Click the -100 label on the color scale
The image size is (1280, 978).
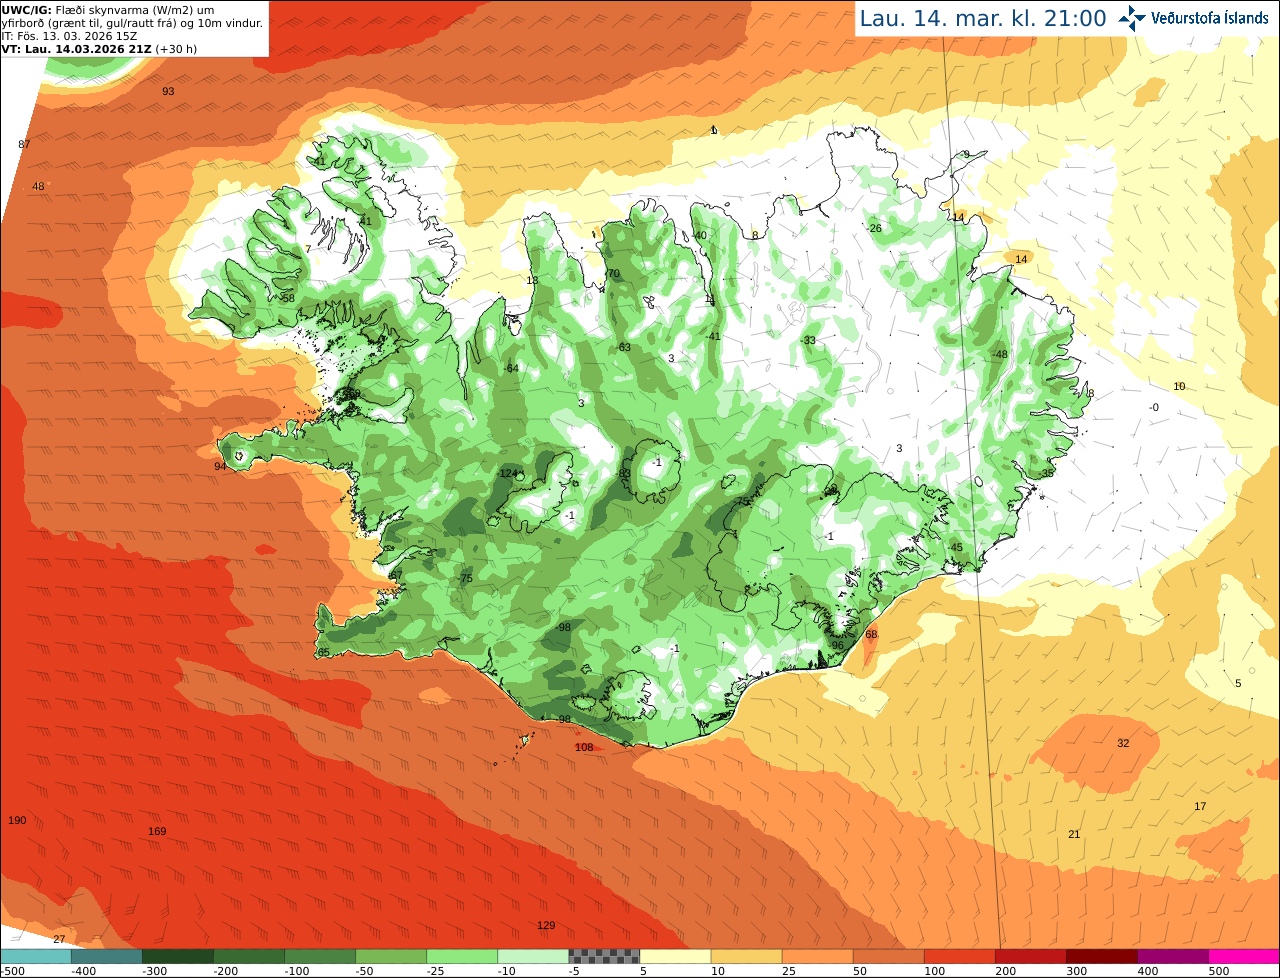(295, 970)
